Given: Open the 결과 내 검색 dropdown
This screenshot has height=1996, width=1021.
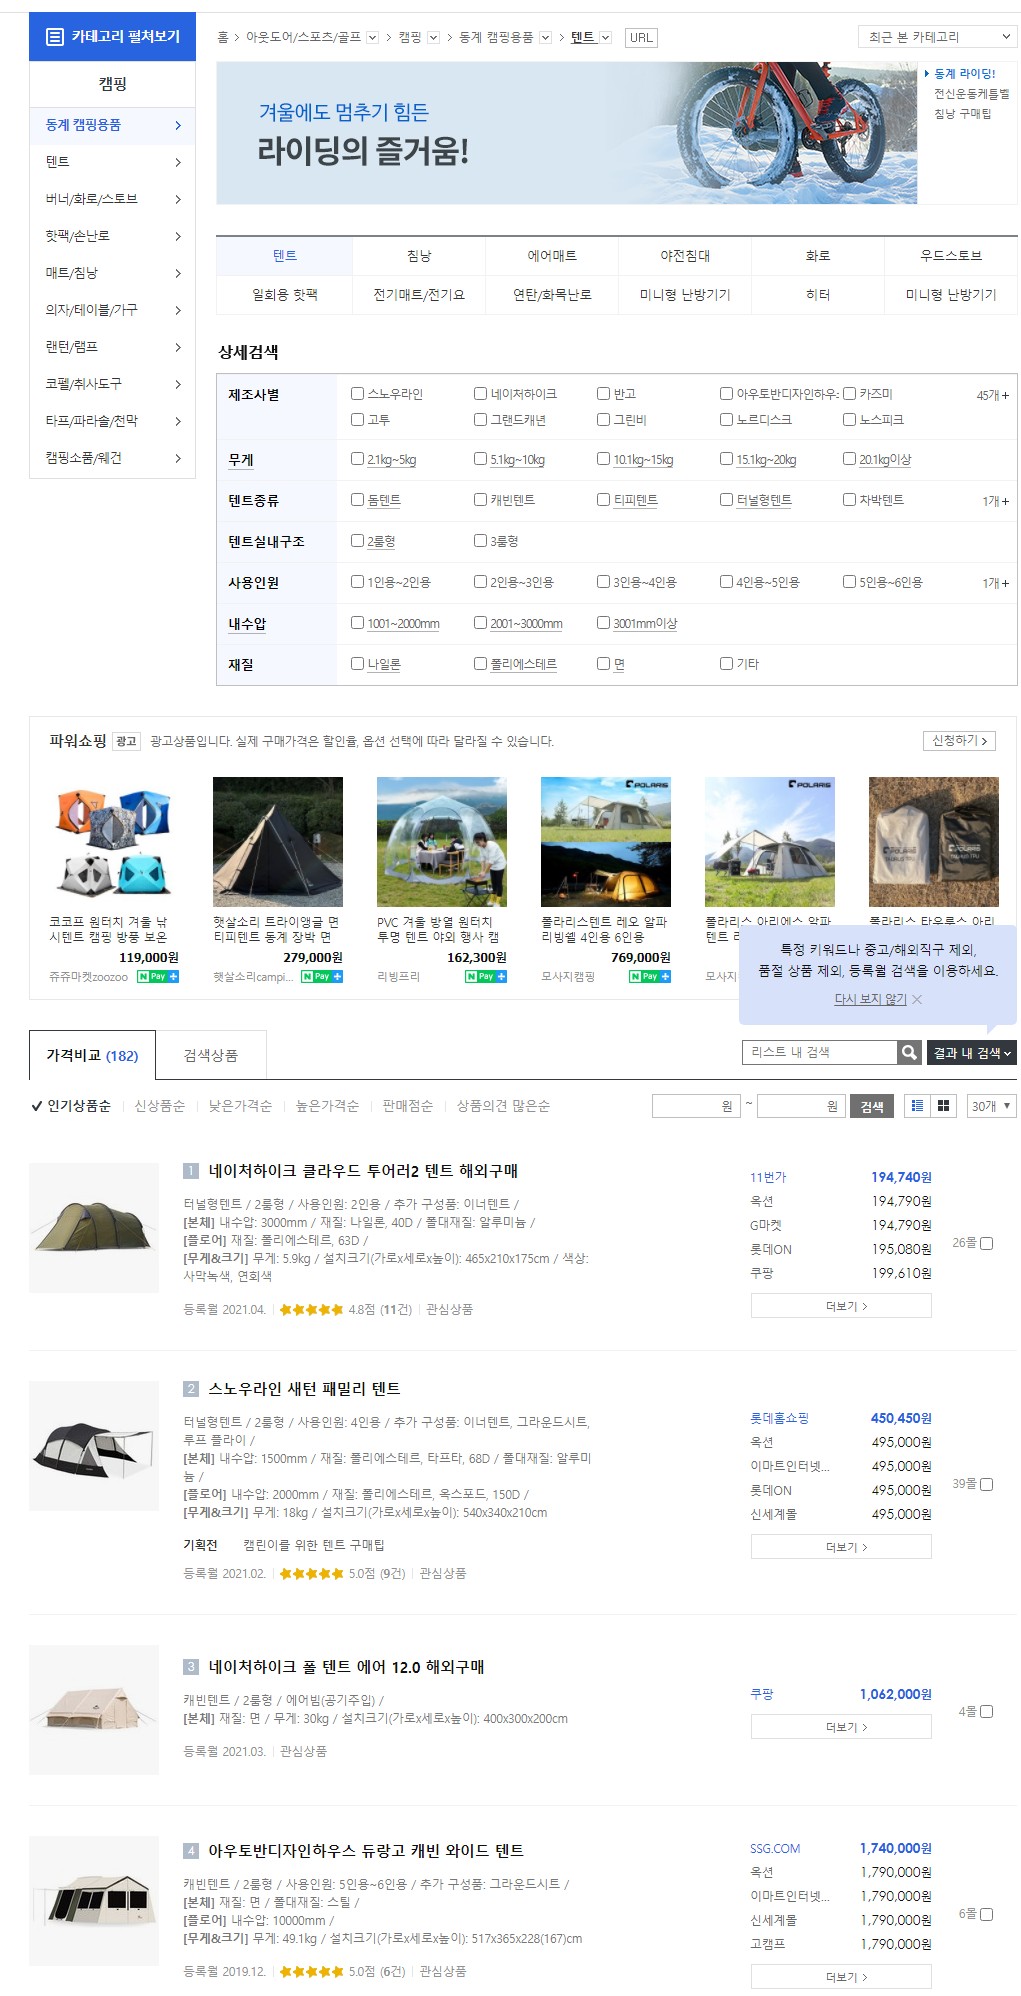Looking at the screenshot, I should pos(971,1052).
